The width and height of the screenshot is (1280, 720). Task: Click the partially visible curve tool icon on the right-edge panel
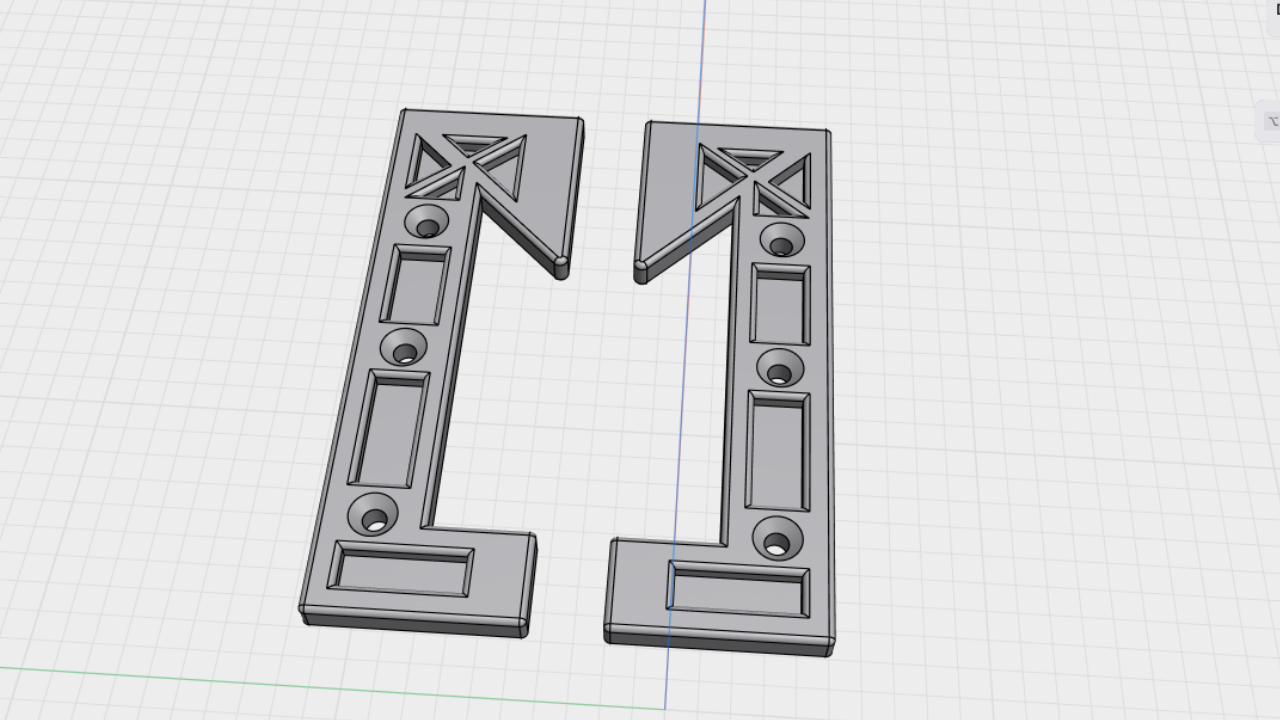1271,123
